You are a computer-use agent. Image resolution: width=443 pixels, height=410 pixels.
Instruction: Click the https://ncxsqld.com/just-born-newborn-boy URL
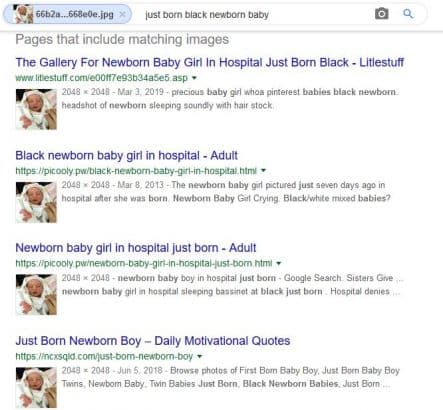tap(104, 356)
